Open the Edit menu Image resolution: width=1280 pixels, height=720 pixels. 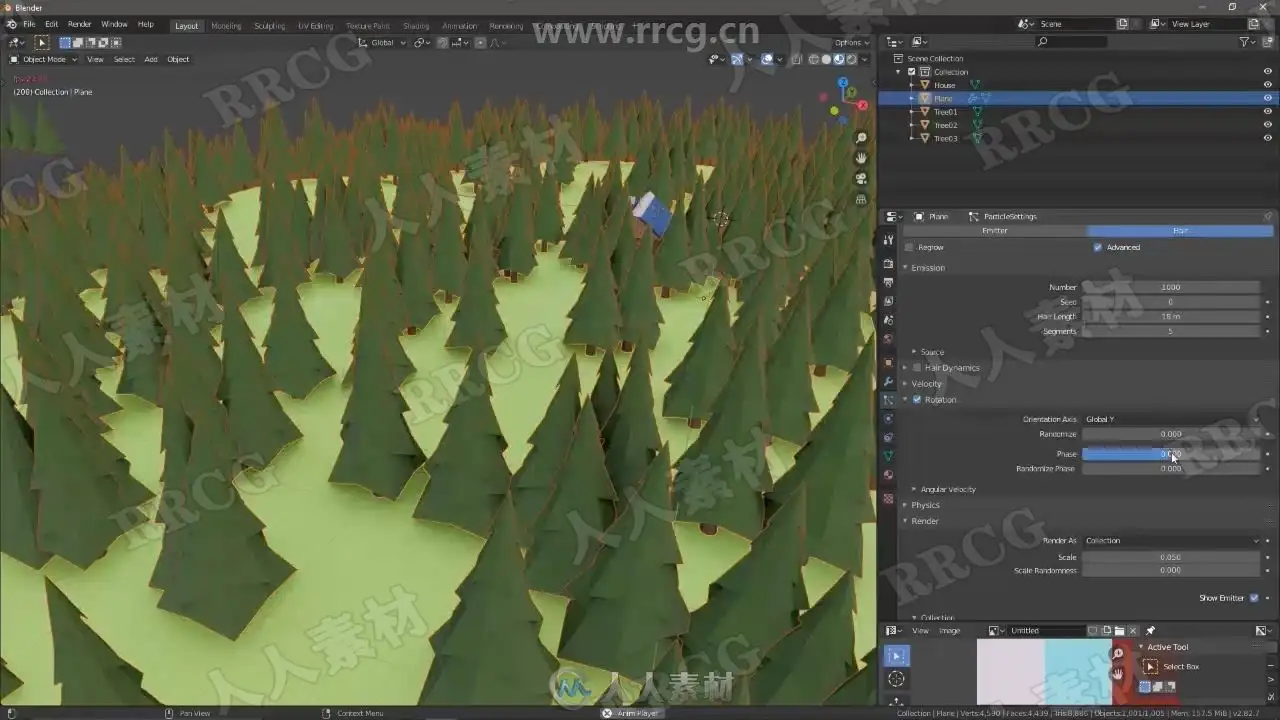[x=51, y=24]
